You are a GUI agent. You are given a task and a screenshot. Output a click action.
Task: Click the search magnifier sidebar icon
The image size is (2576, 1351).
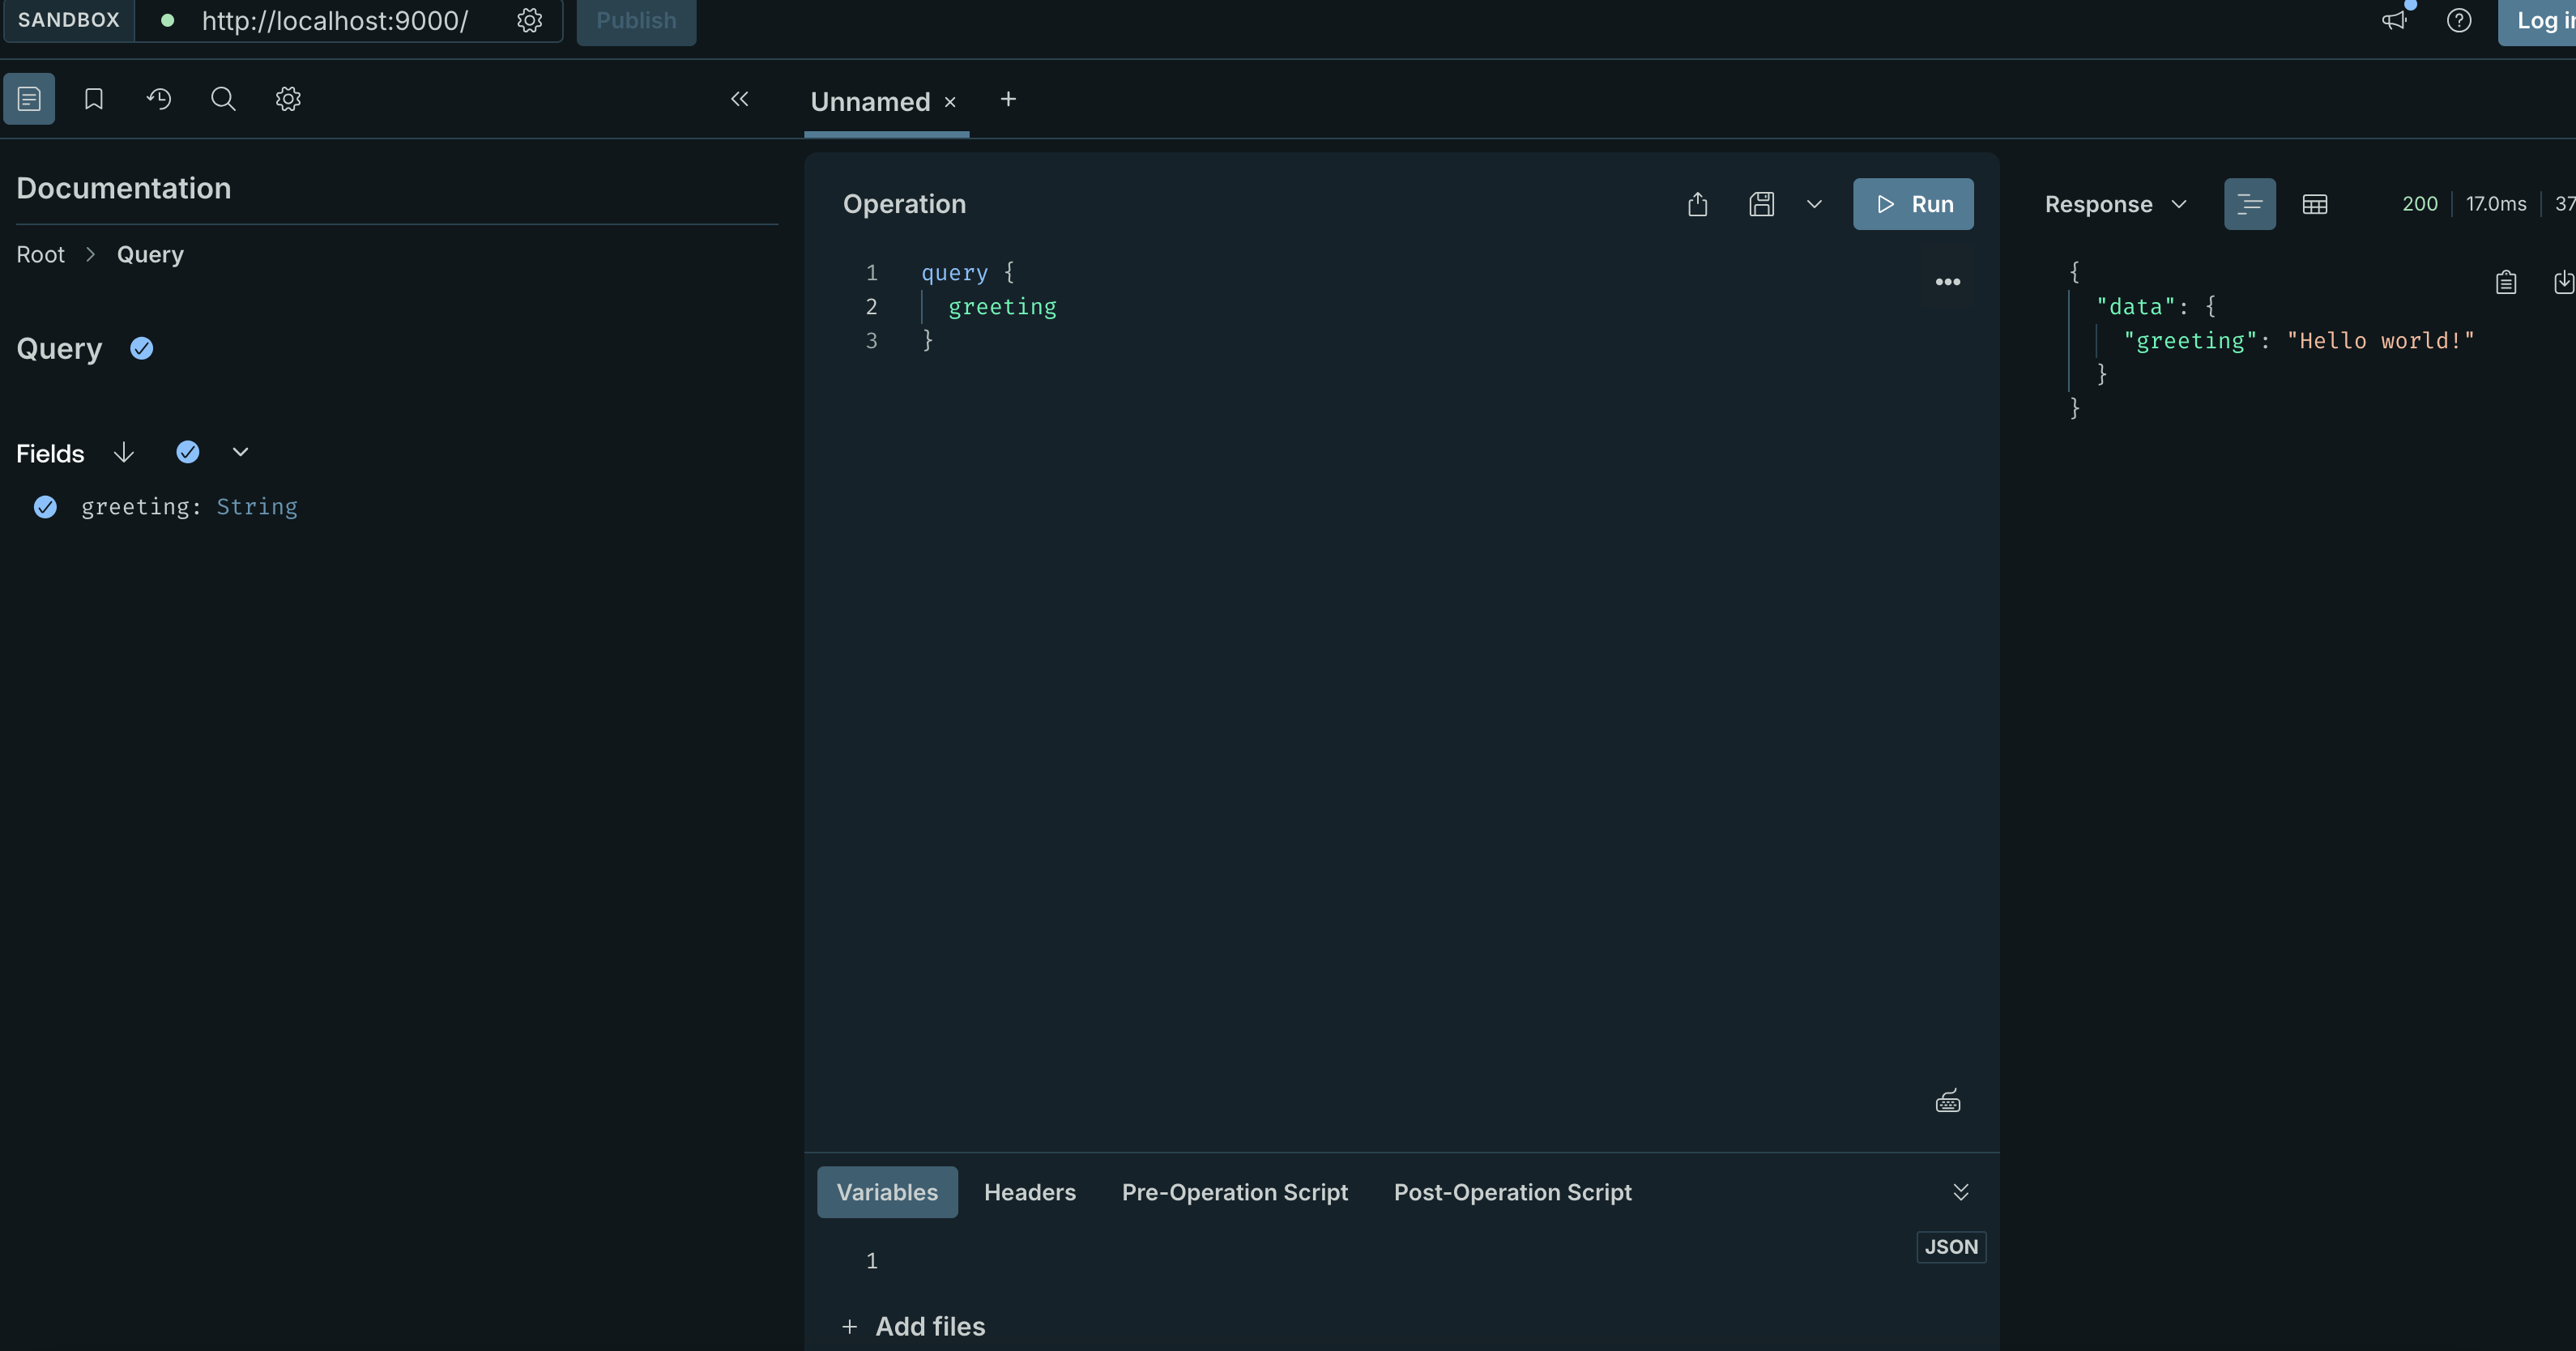pyautogui.click(x=223, y=99)
